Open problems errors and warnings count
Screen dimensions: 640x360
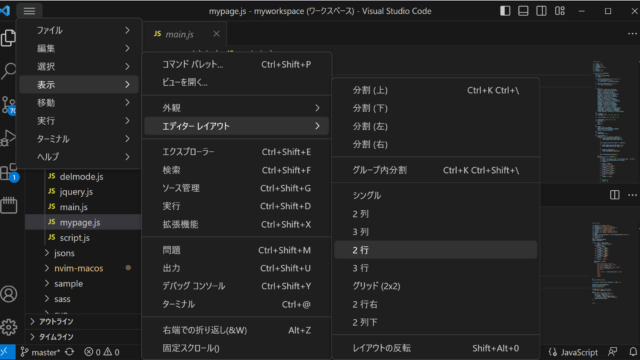pyautogui.click(x=102, y=352)
